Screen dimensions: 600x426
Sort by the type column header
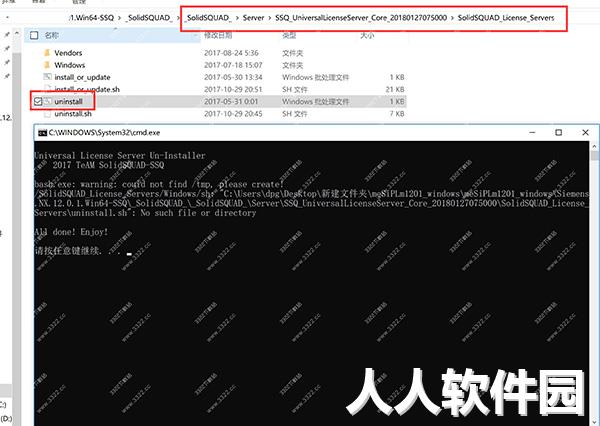coord(289,35)
